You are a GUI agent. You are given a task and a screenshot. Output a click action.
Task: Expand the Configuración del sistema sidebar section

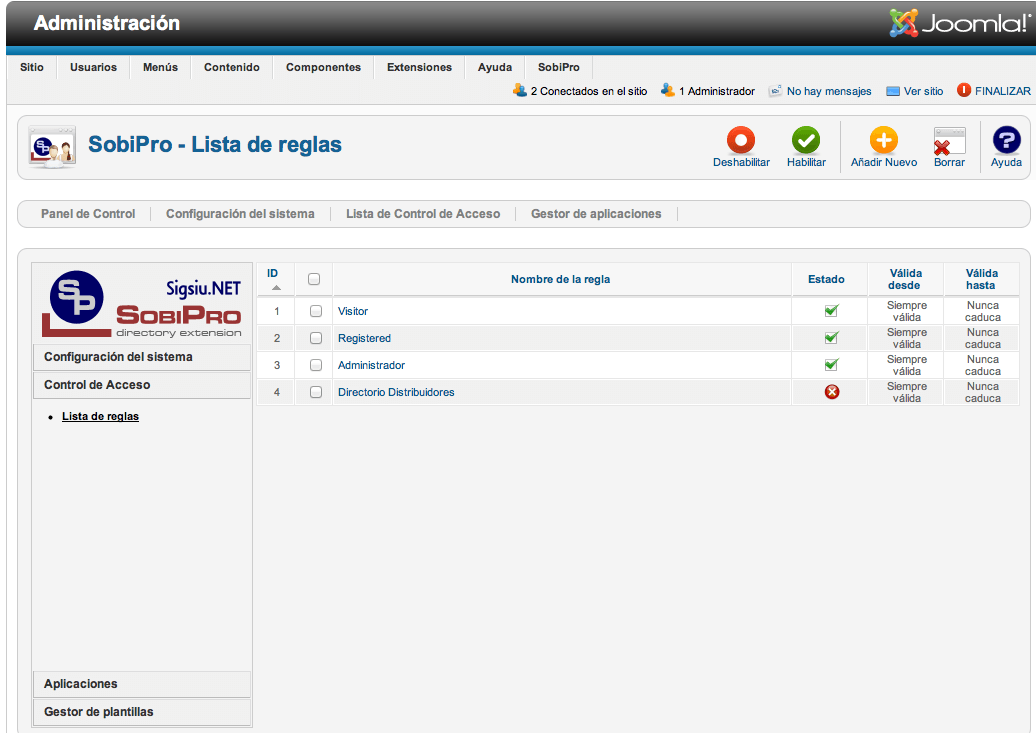[141, 357]
